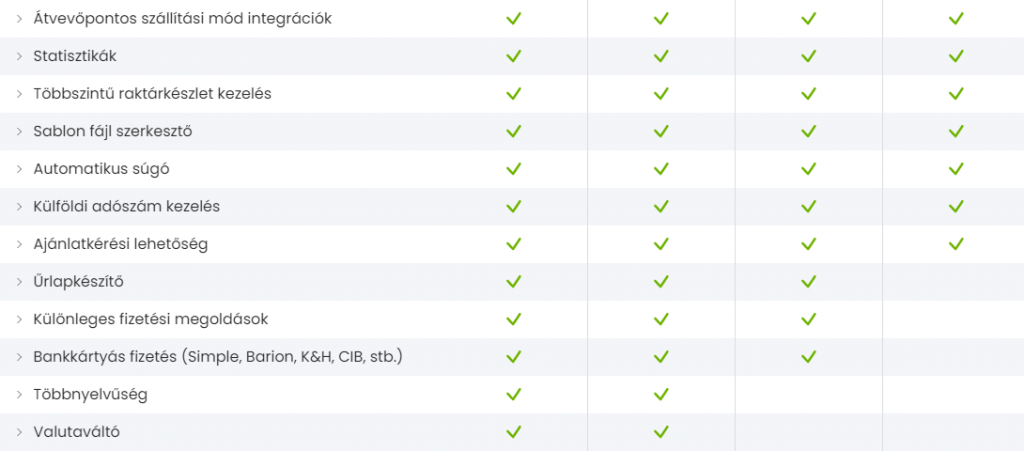Open the Külföldi adószám kezelés row label
Screen dimensions: 1024x451
[126, 207]
